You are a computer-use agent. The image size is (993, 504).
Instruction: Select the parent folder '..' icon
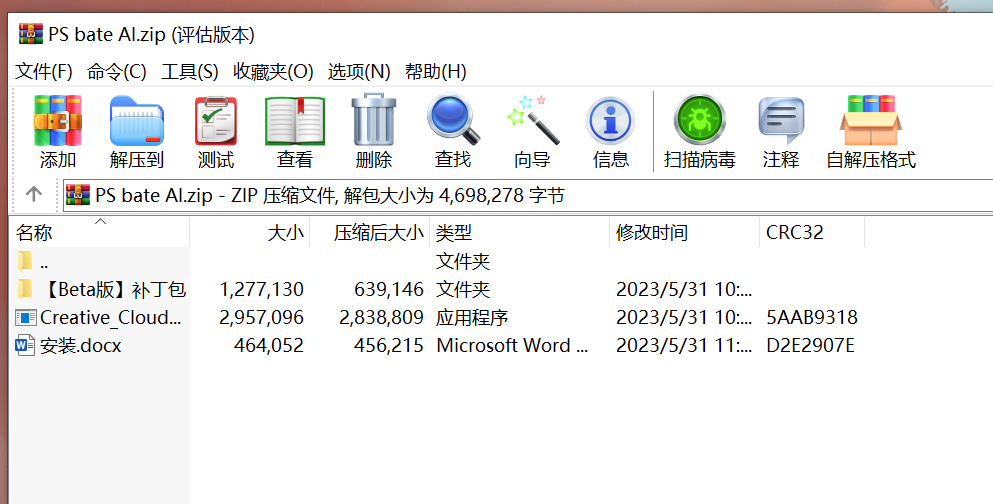click(25, 261)
